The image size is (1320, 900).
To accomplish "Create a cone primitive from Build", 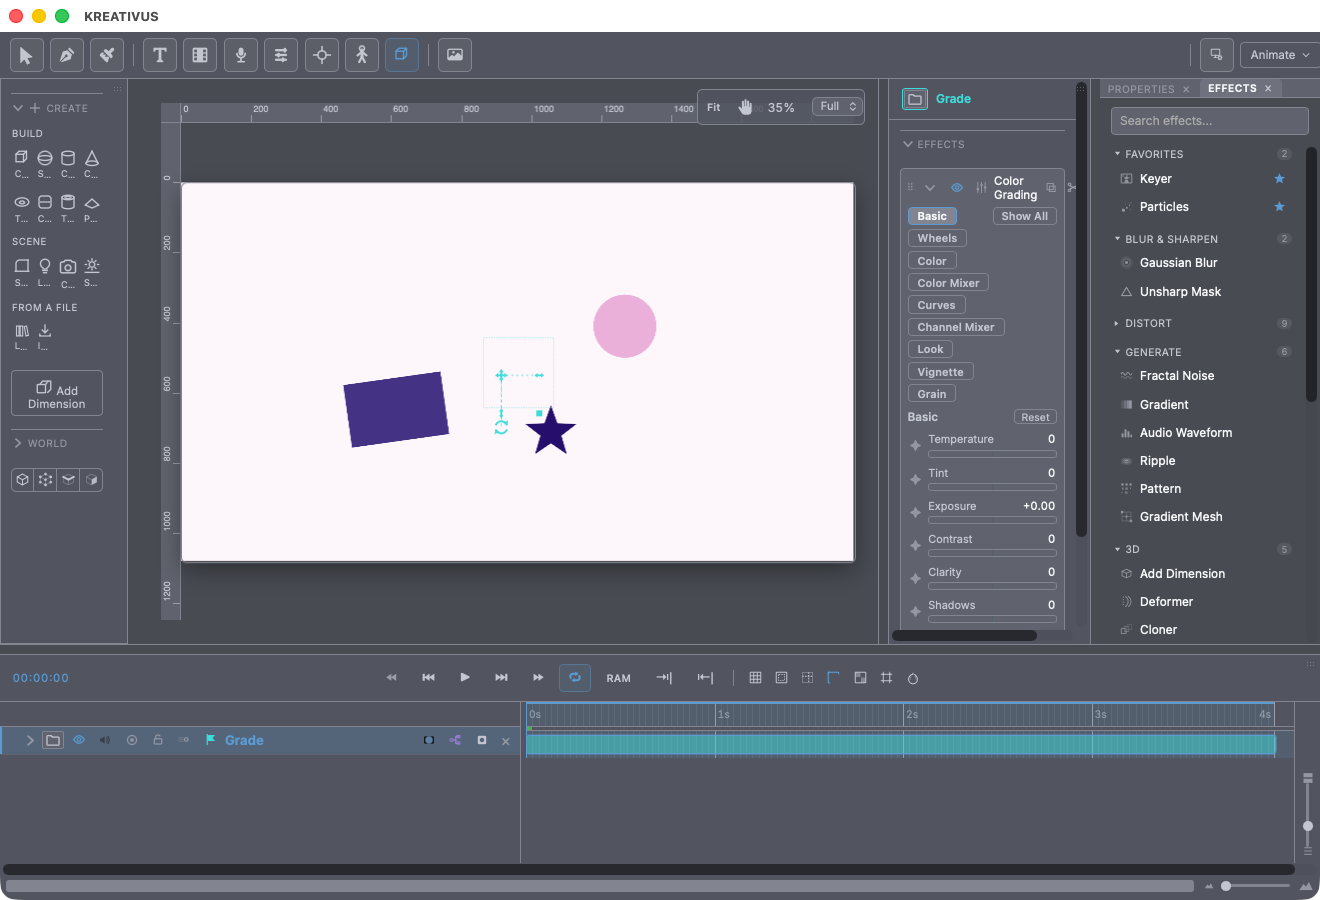I will [x=92, y=158].
